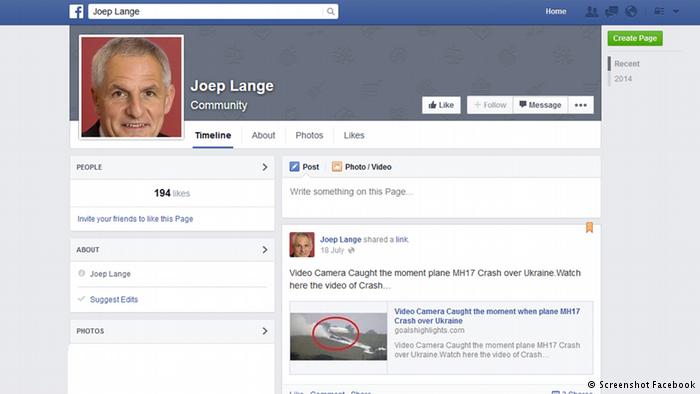This screenshot has height=394, width=700.
Task: Open the three-dots more options button
Action: [581, 105]
